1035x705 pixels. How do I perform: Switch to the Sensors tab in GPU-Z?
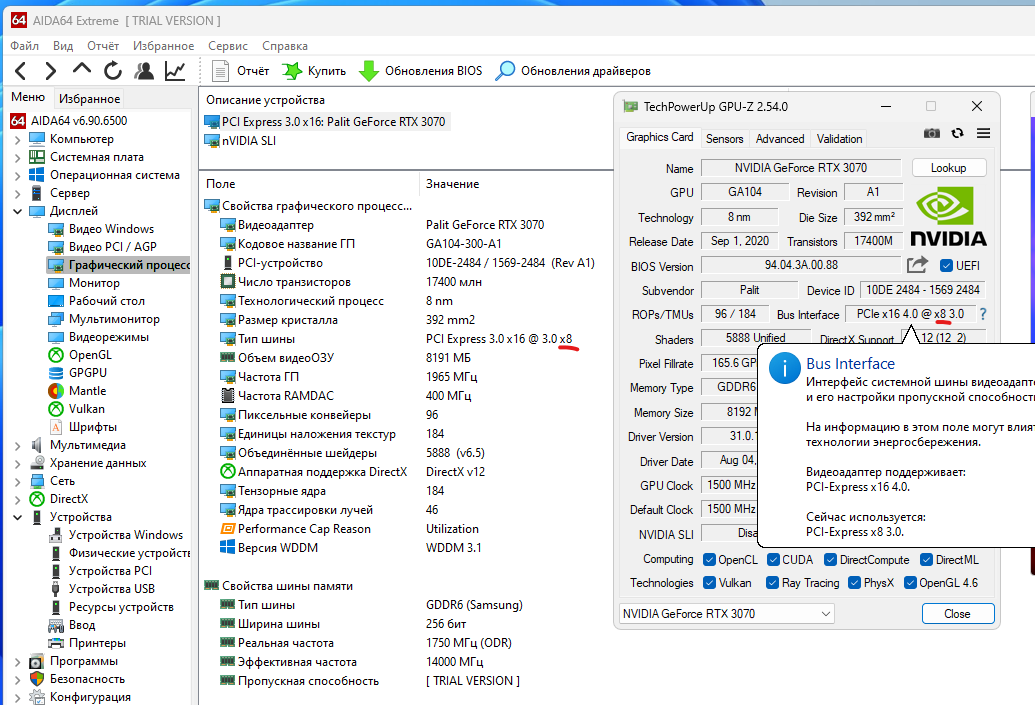click(x=724, y=139)
